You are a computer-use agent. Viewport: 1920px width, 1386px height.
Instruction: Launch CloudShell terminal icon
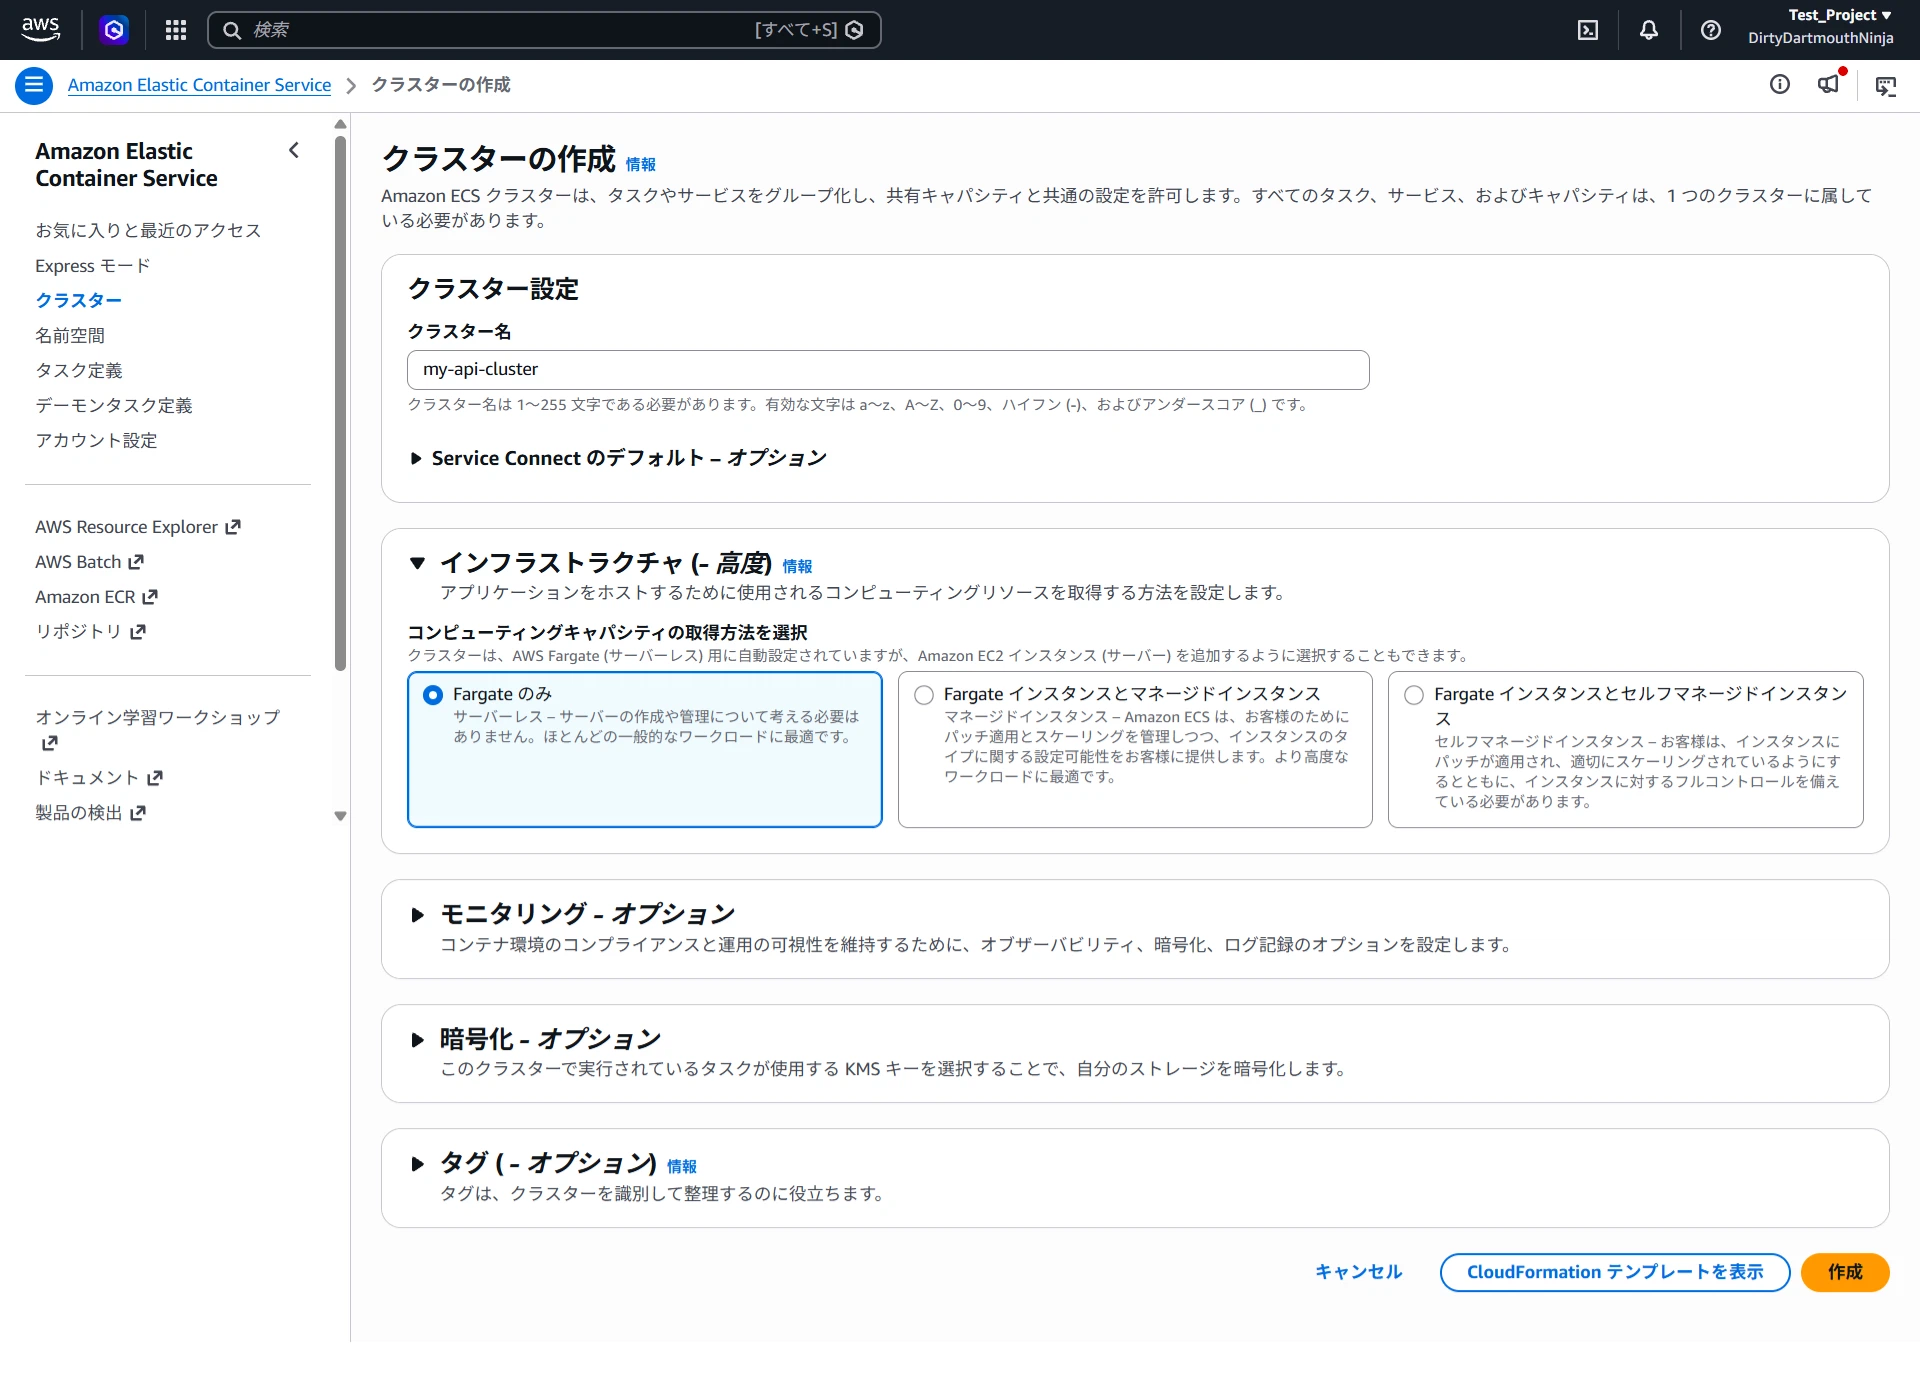point(1588,30)
